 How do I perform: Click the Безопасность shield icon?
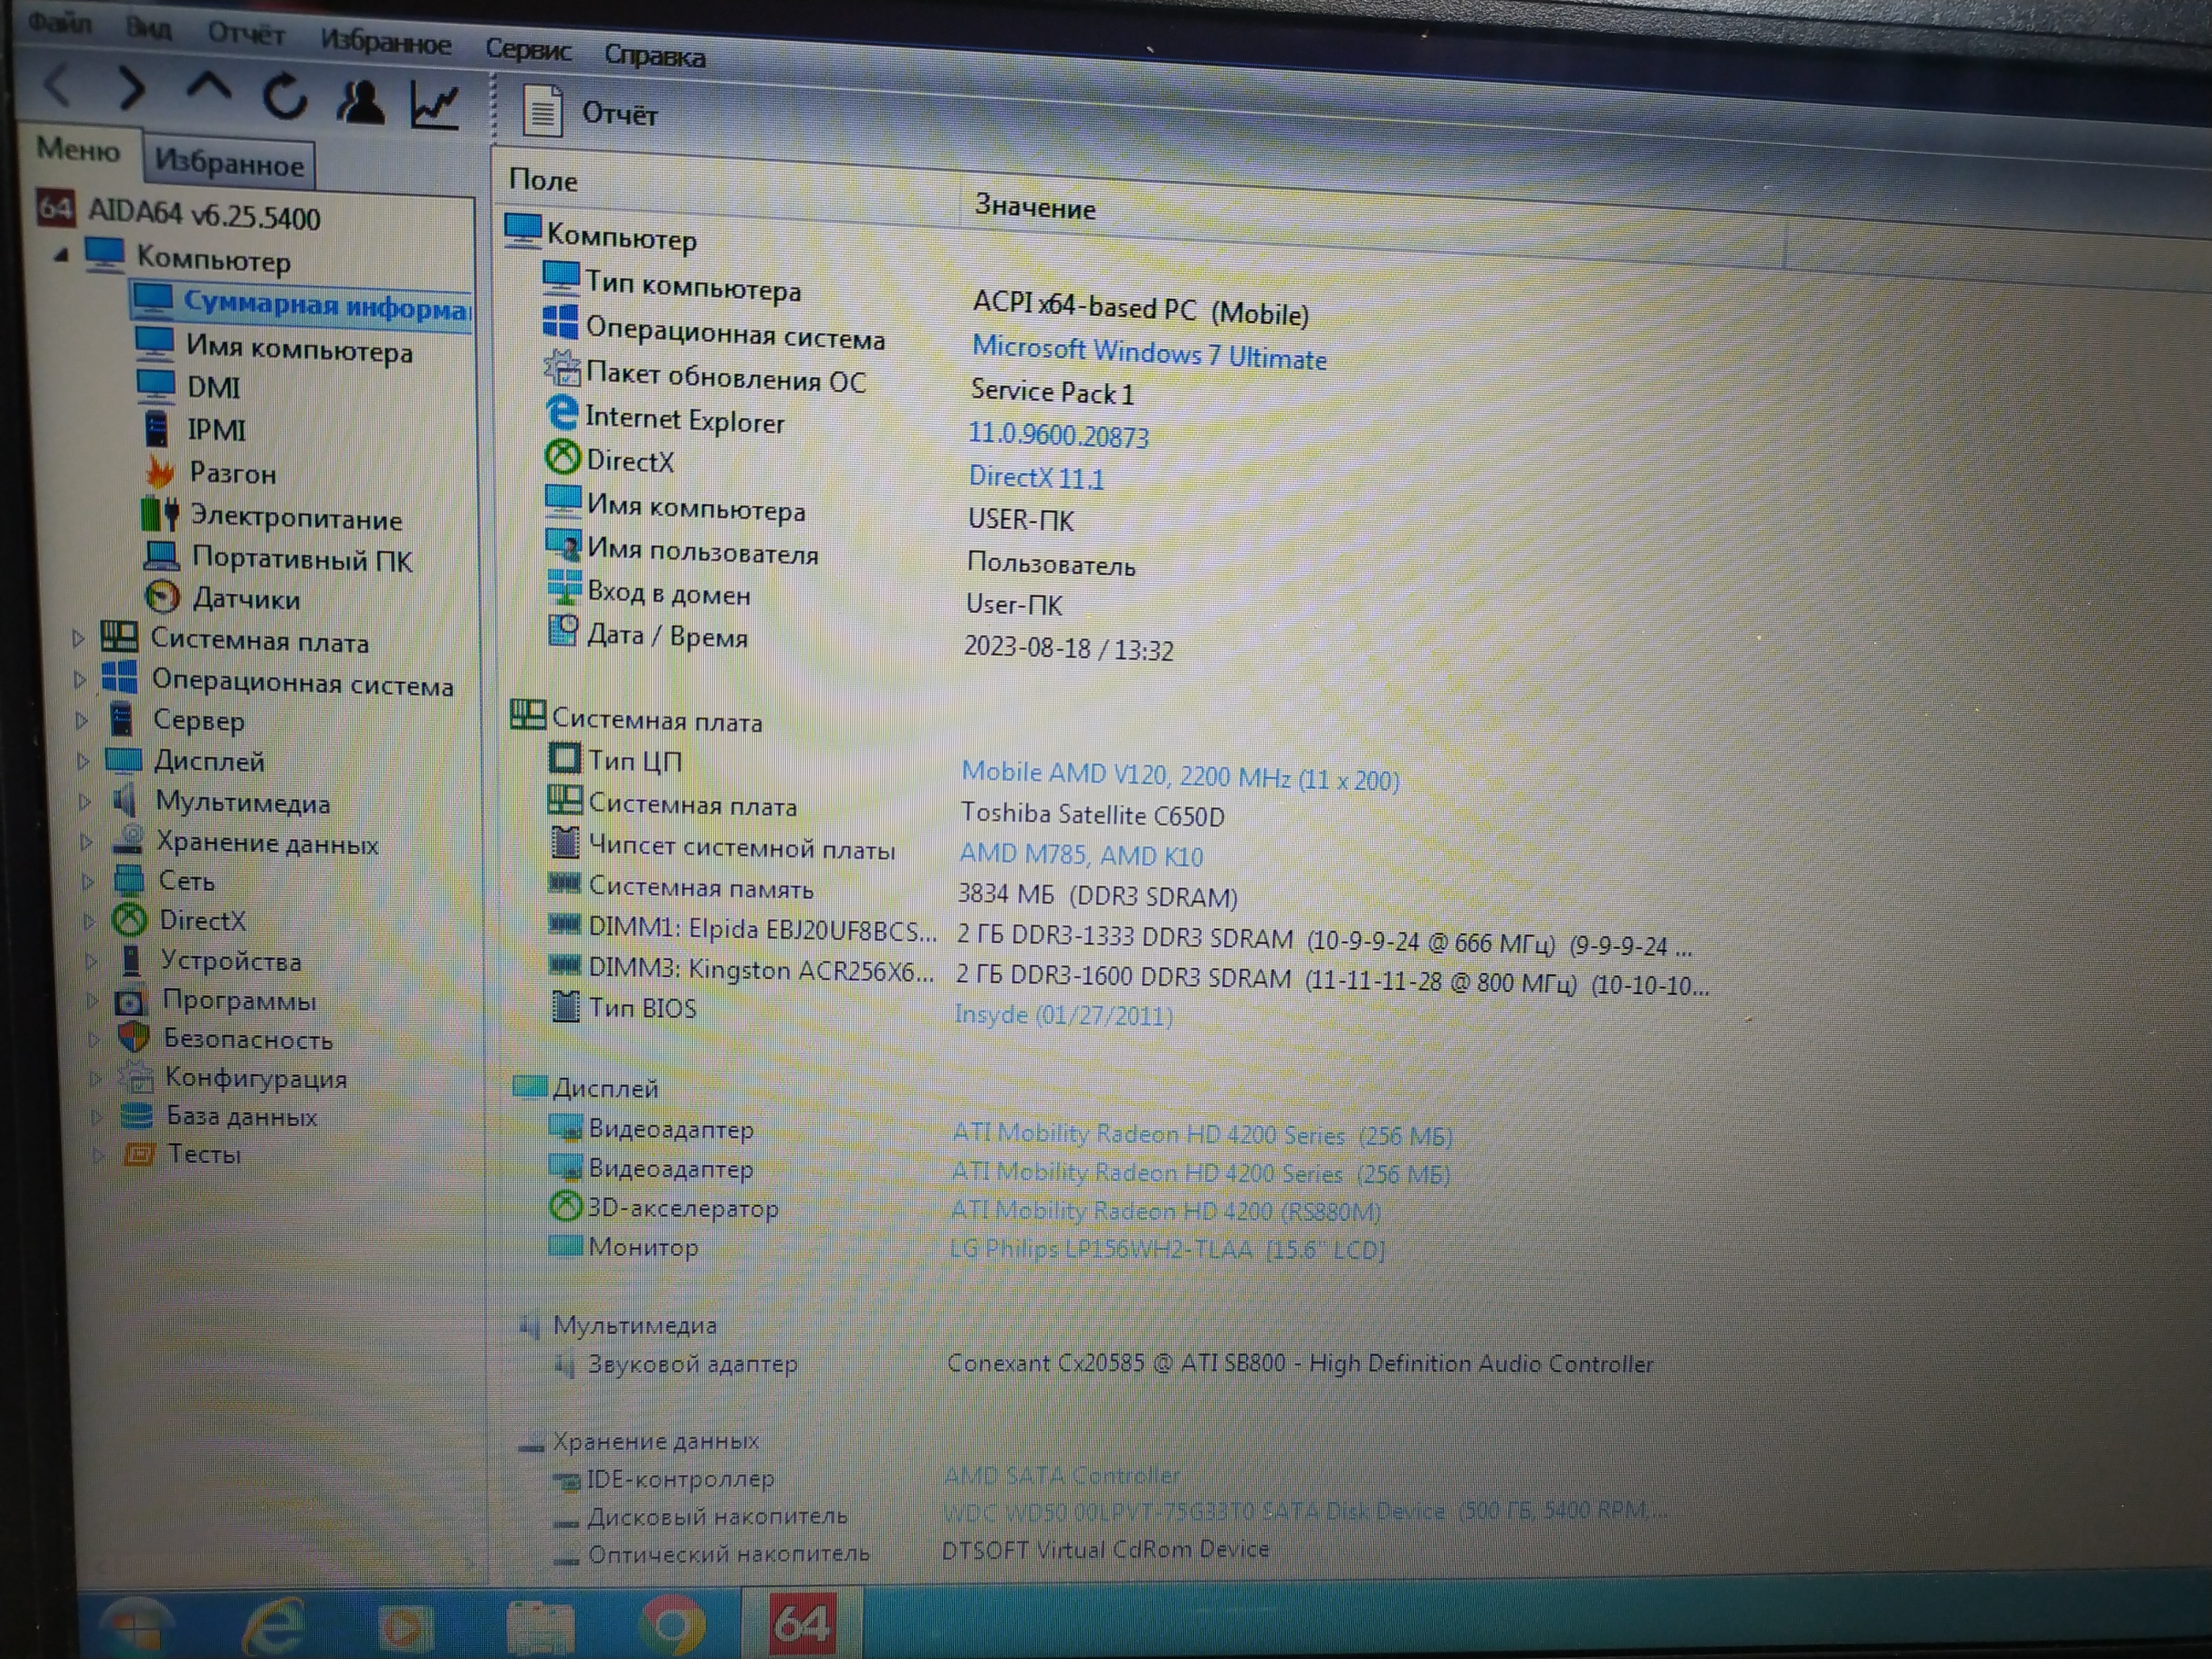(x=133, y=1038)
